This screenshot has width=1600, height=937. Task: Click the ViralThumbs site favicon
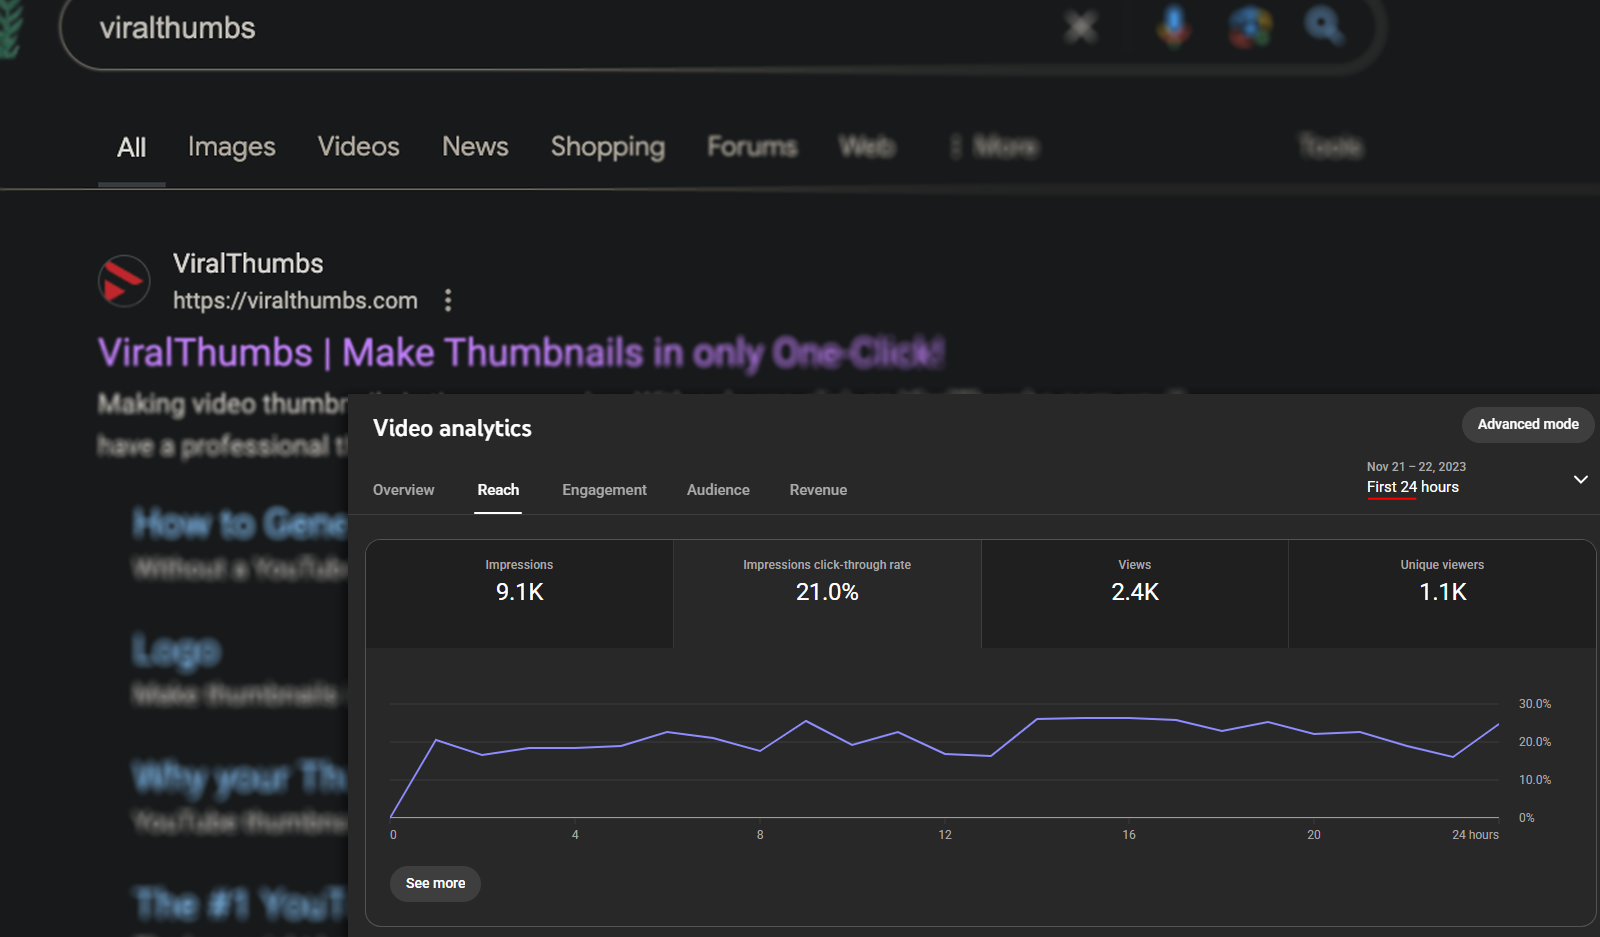pyautogui.click(x=123, y=281)
